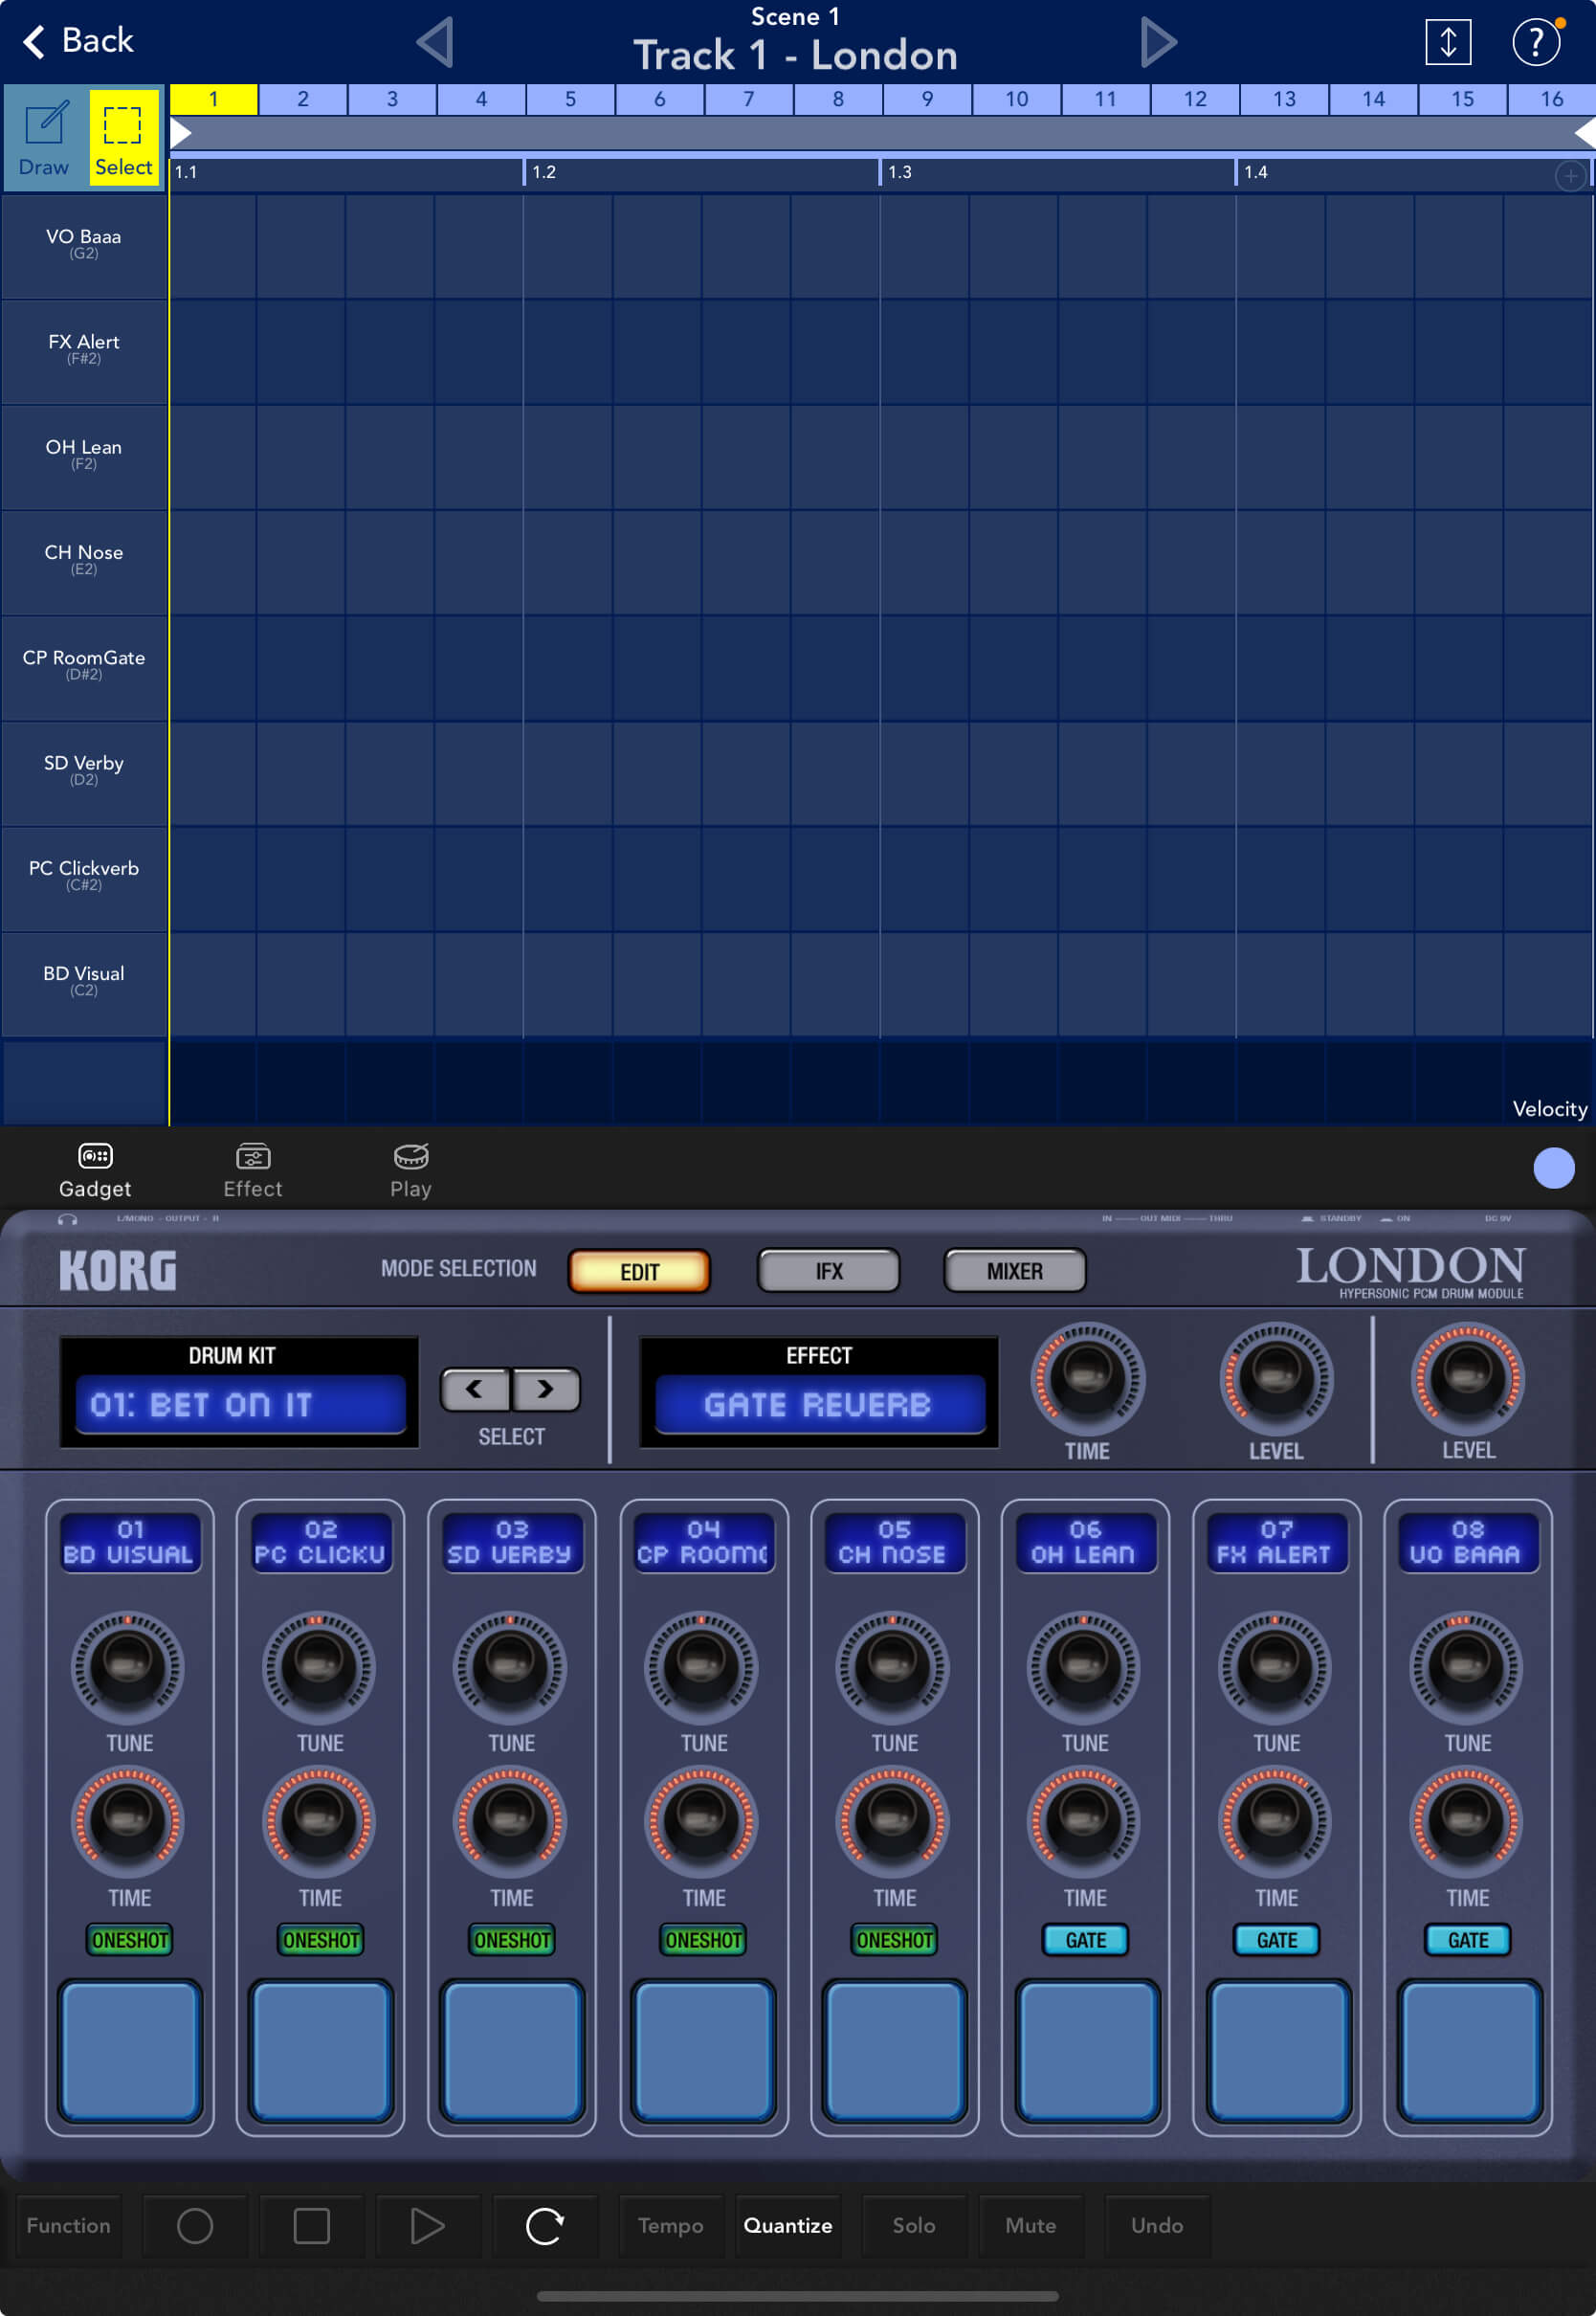1596x2316 pixels.
Task: Start playback with the play triangle
Action: point(427,2225)
